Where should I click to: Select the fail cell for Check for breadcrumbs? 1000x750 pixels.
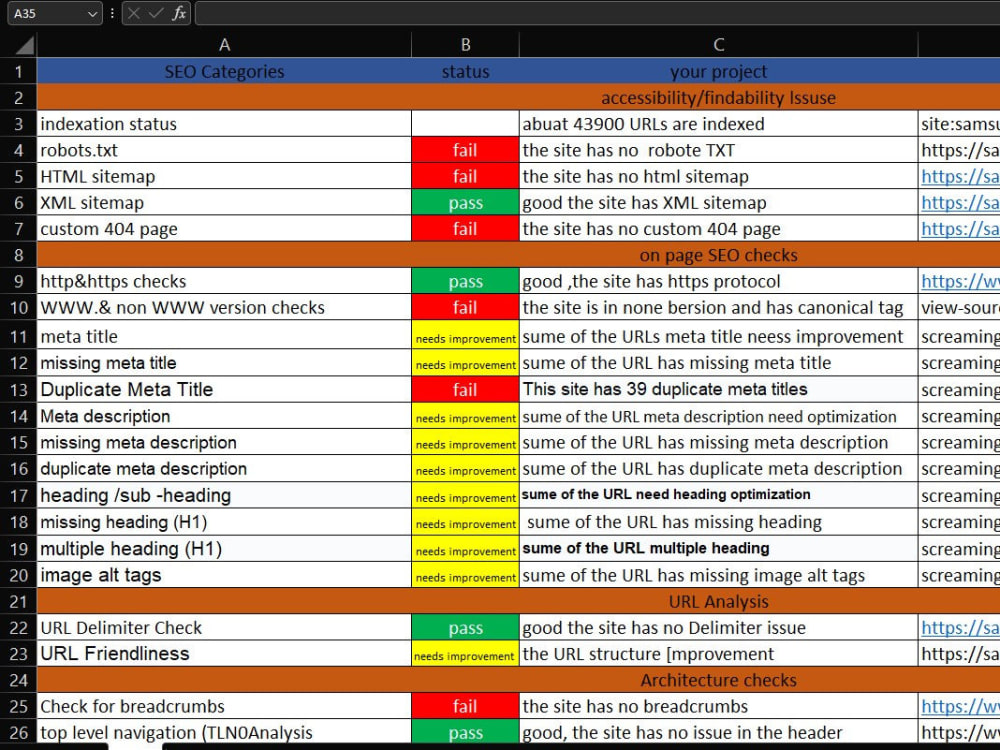click(466, 706)
